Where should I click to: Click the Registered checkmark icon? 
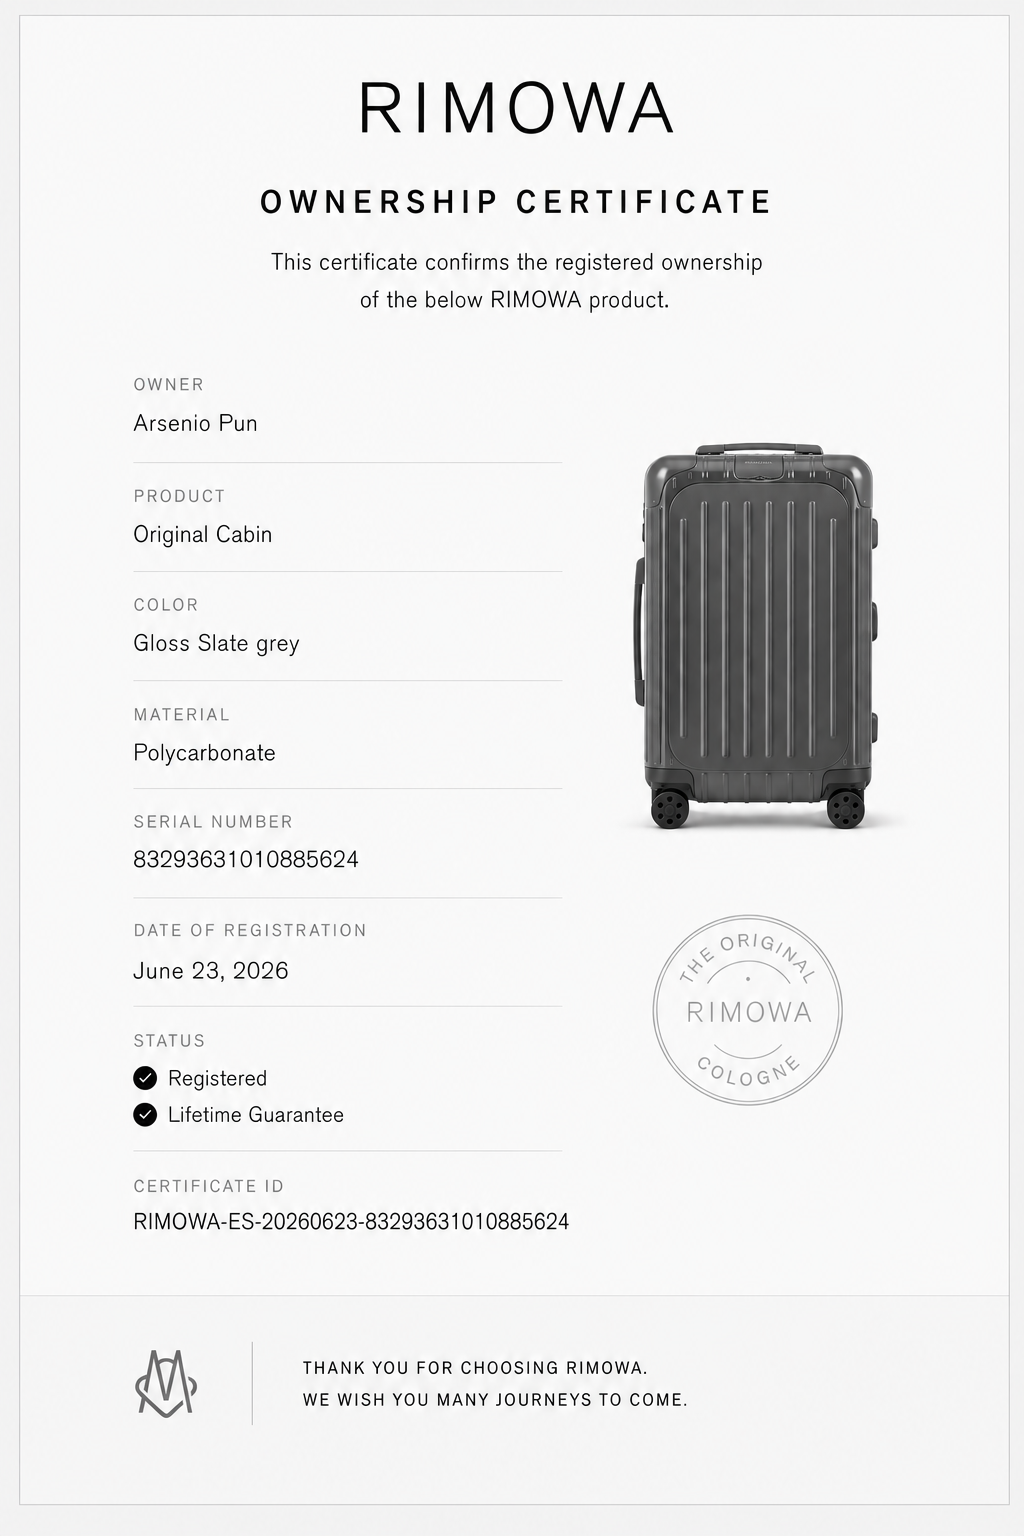click(145, 1078)
